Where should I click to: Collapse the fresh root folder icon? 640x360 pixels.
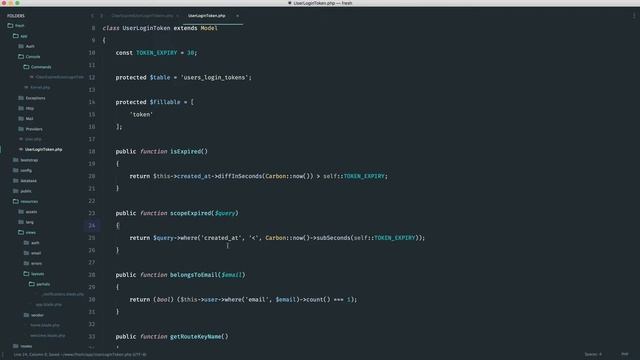click(10, 25)
